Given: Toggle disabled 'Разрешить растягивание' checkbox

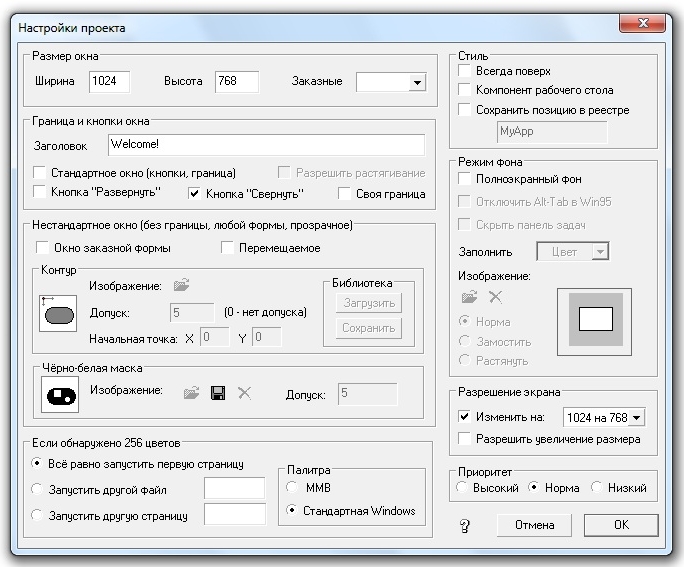Looking at the screenshot, I should (x=284, y=172).
